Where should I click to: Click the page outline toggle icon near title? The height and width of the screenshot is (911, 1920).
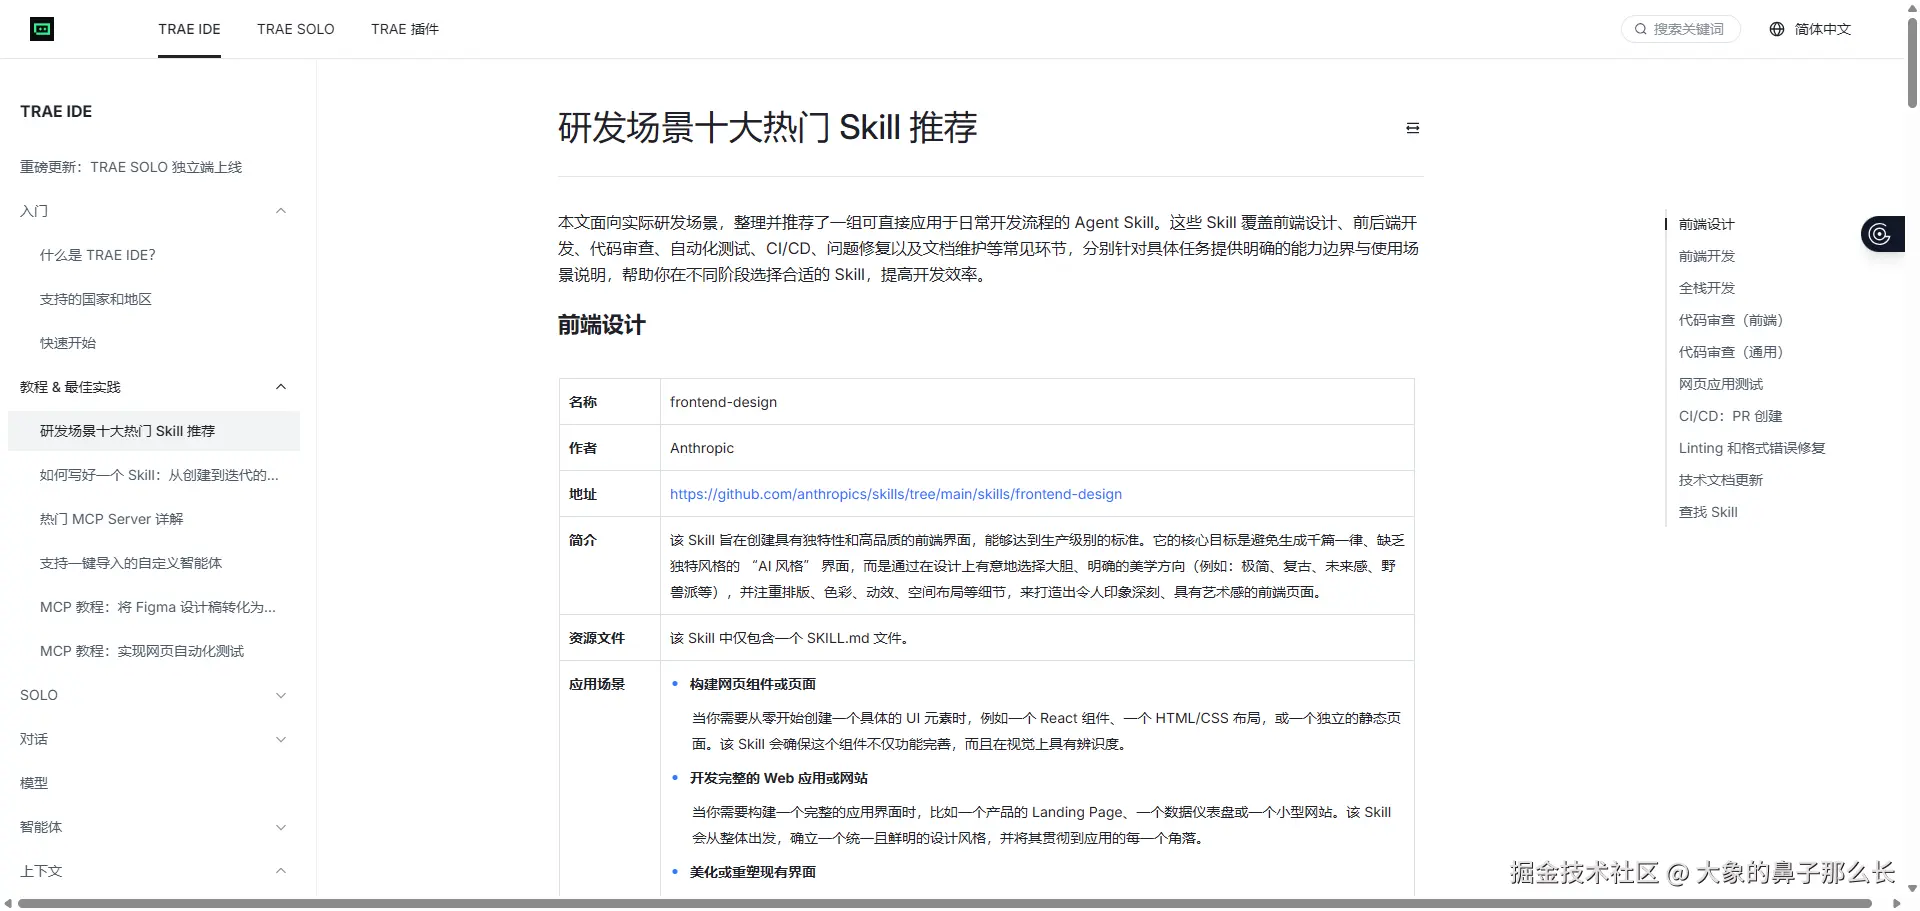1412,127
